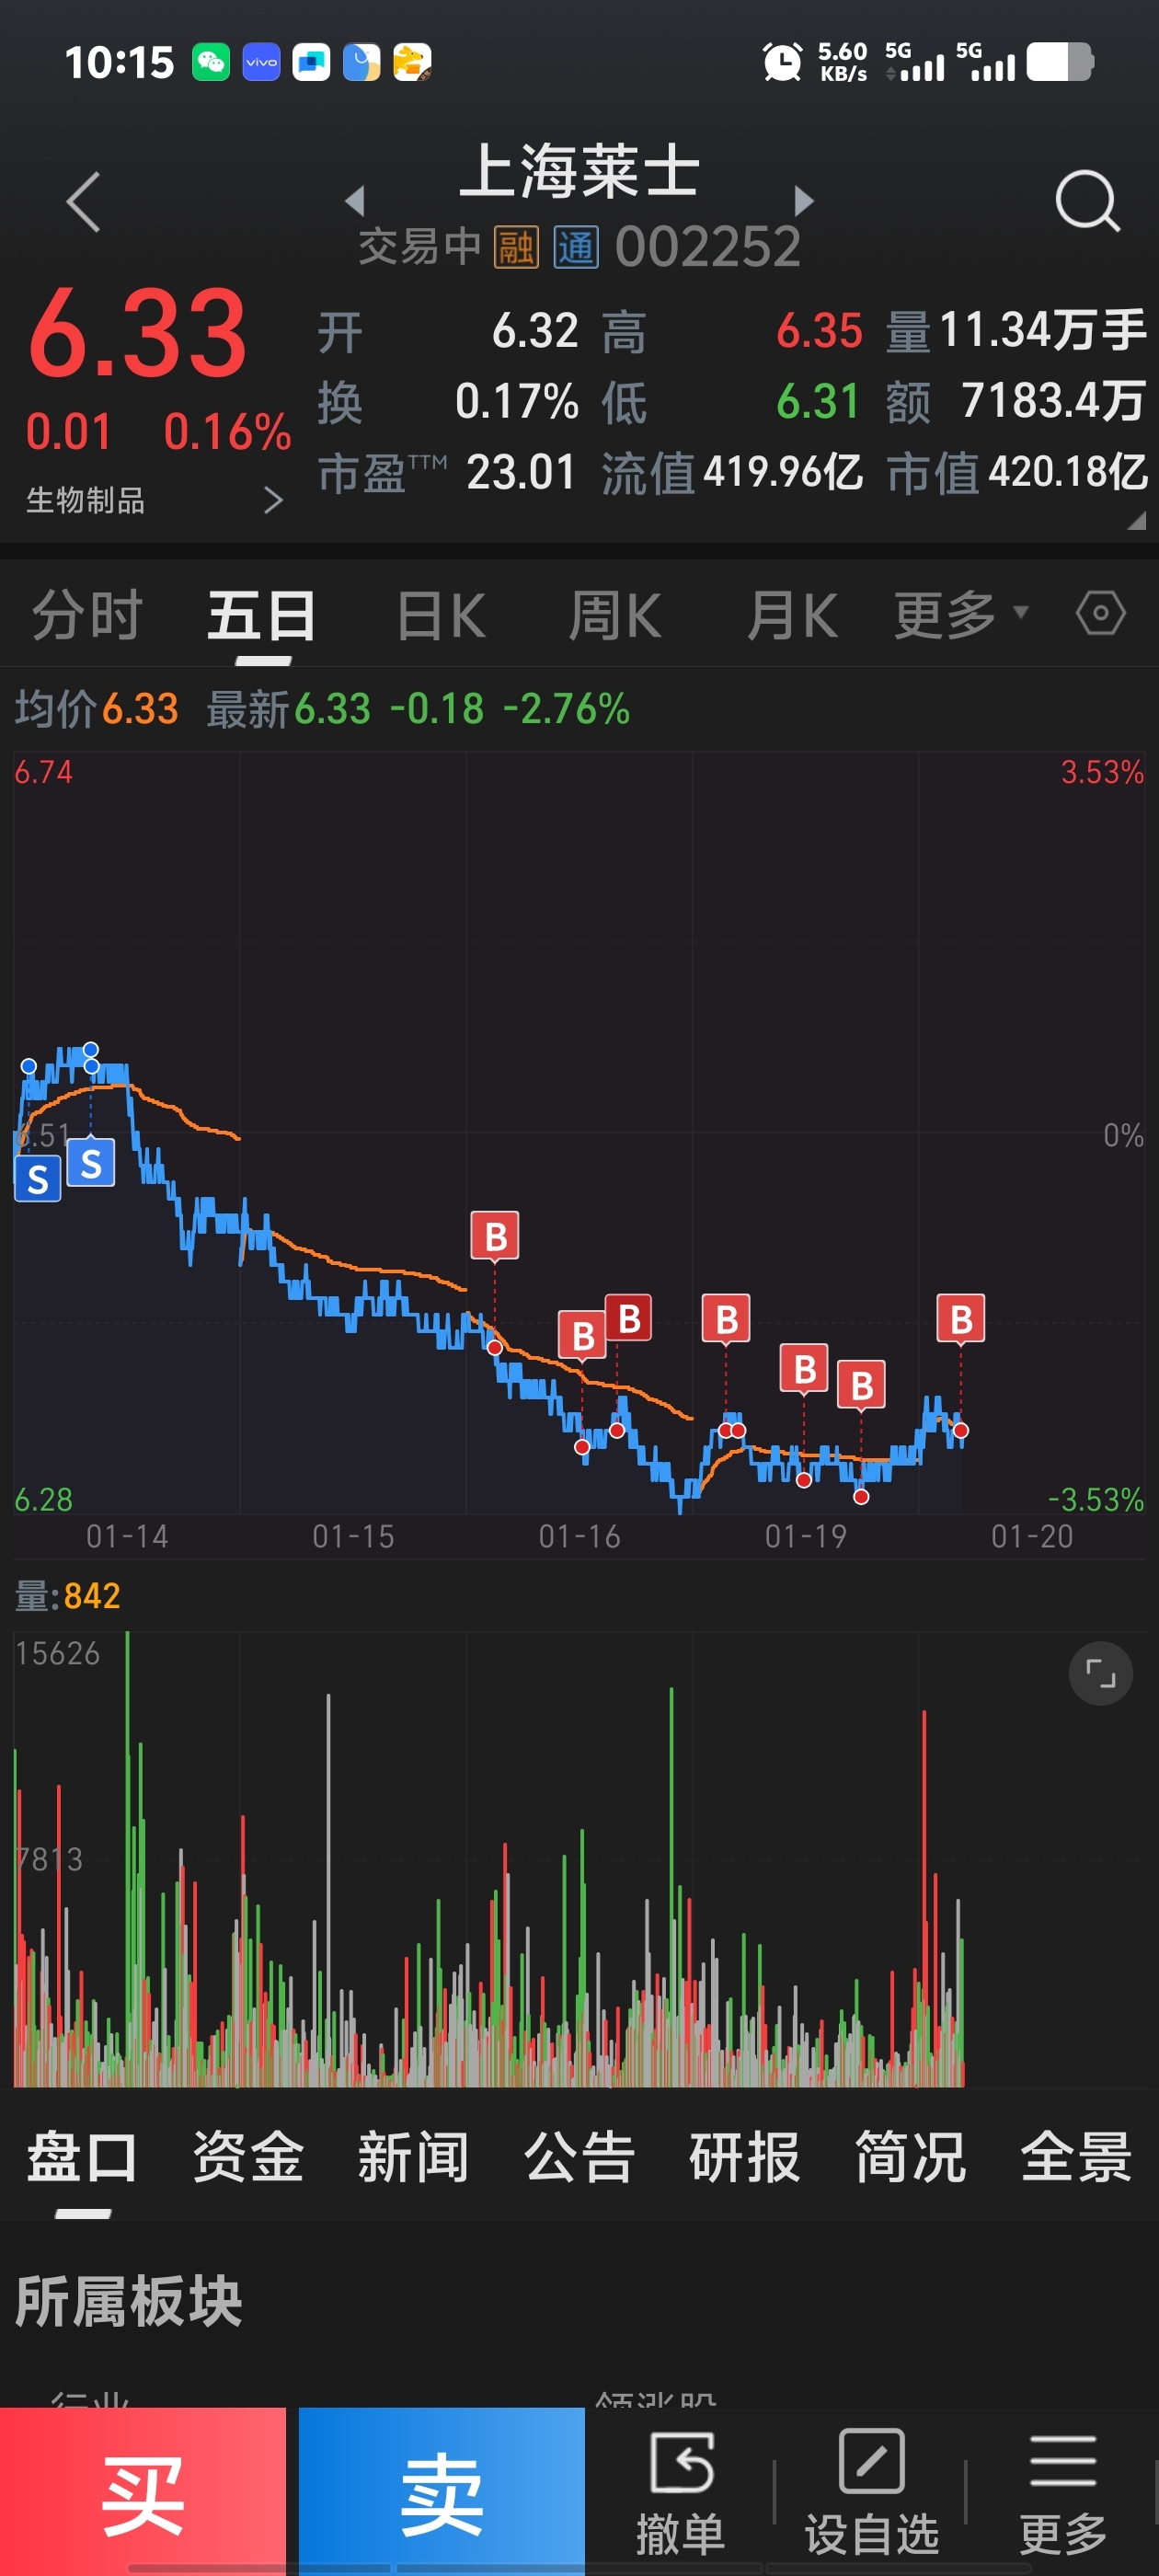Switch to 周K chart tab
This screenshot has height=2576, width=1159.
615,614
